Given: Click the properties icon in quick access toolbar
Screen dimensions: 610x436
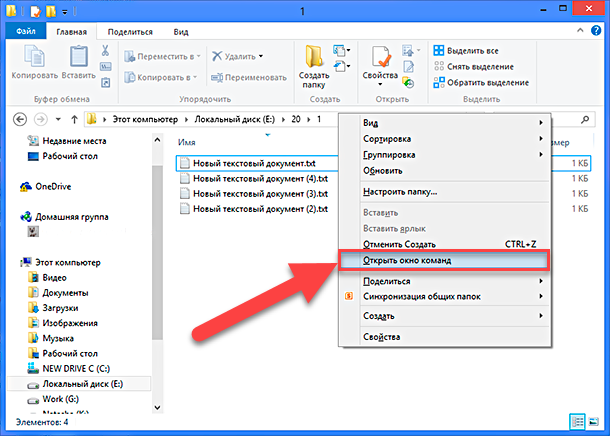Looking at the screenshot, I should pos(36,11).
